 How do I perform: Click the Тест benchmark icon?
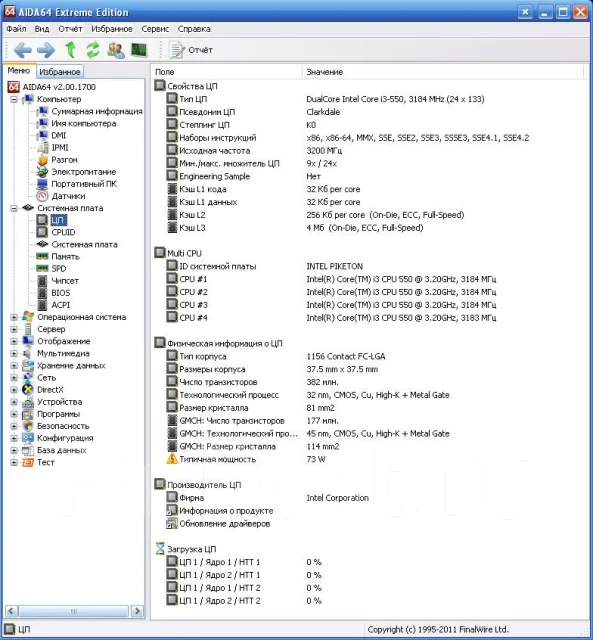point(28,462)
